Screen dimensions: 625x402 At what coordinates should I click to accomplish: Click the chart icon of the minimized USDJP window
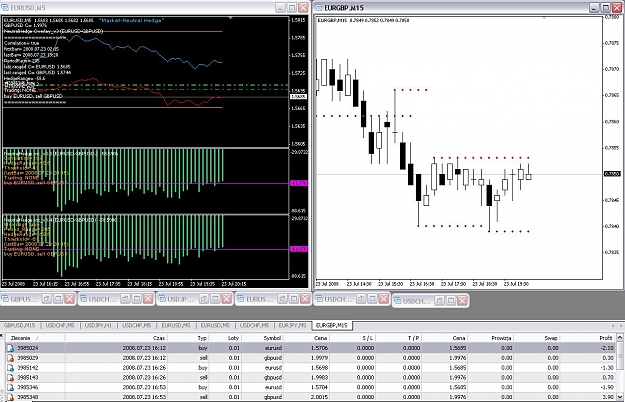click(163, 299)
